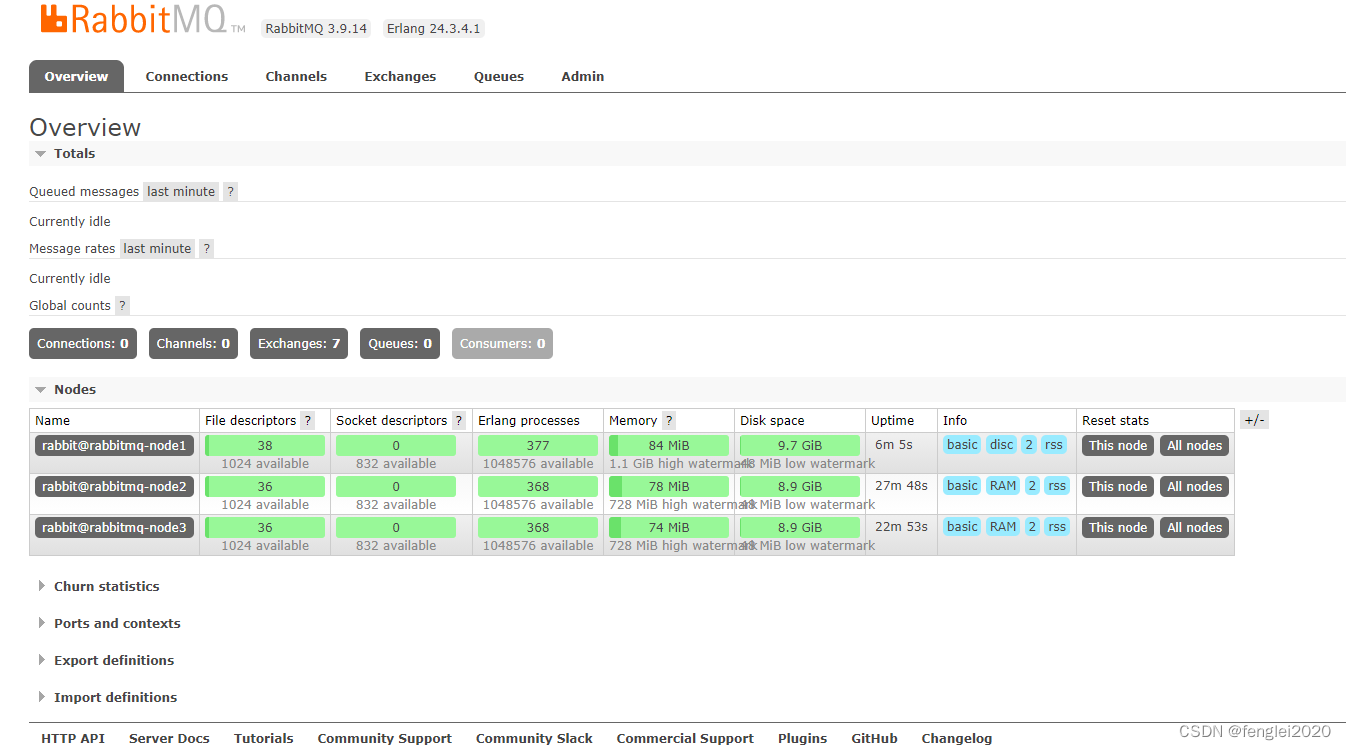Click node2 uptime value 27m 48s
Image resolution: width=1346 pixels, height=750 pixels.
click(901, 486)
